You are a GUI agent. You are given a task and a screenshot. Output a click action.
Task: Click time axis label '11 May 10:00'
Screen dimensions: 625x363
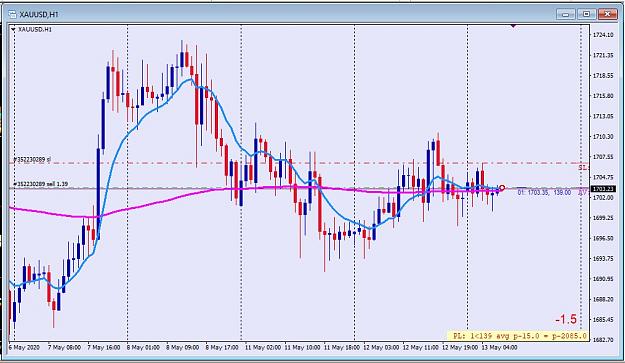[x=302, y=347]
